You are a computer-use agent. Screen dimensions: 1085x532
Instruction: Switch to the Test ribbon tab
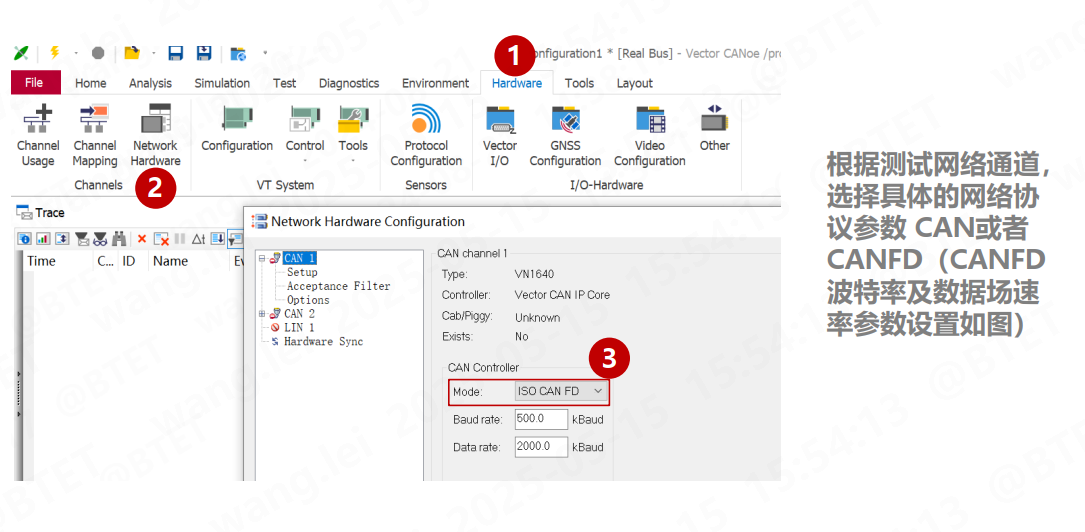(x=284, y=83)
